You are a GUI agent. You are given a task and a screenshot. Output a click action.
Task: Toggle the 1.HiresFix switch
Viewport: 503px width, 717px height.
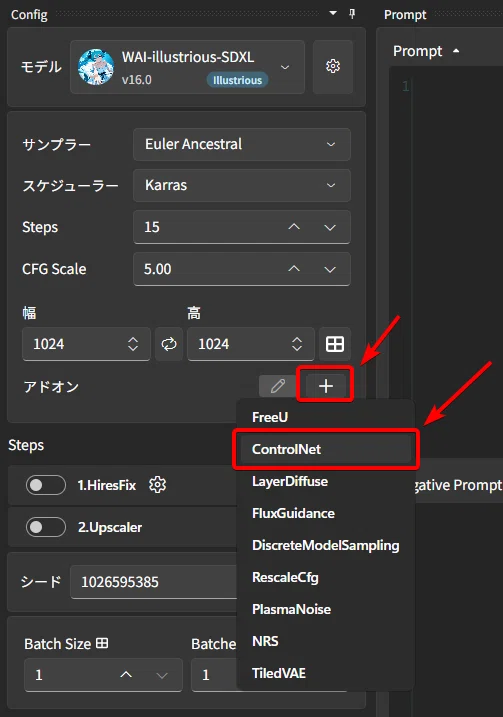point(46,485)
